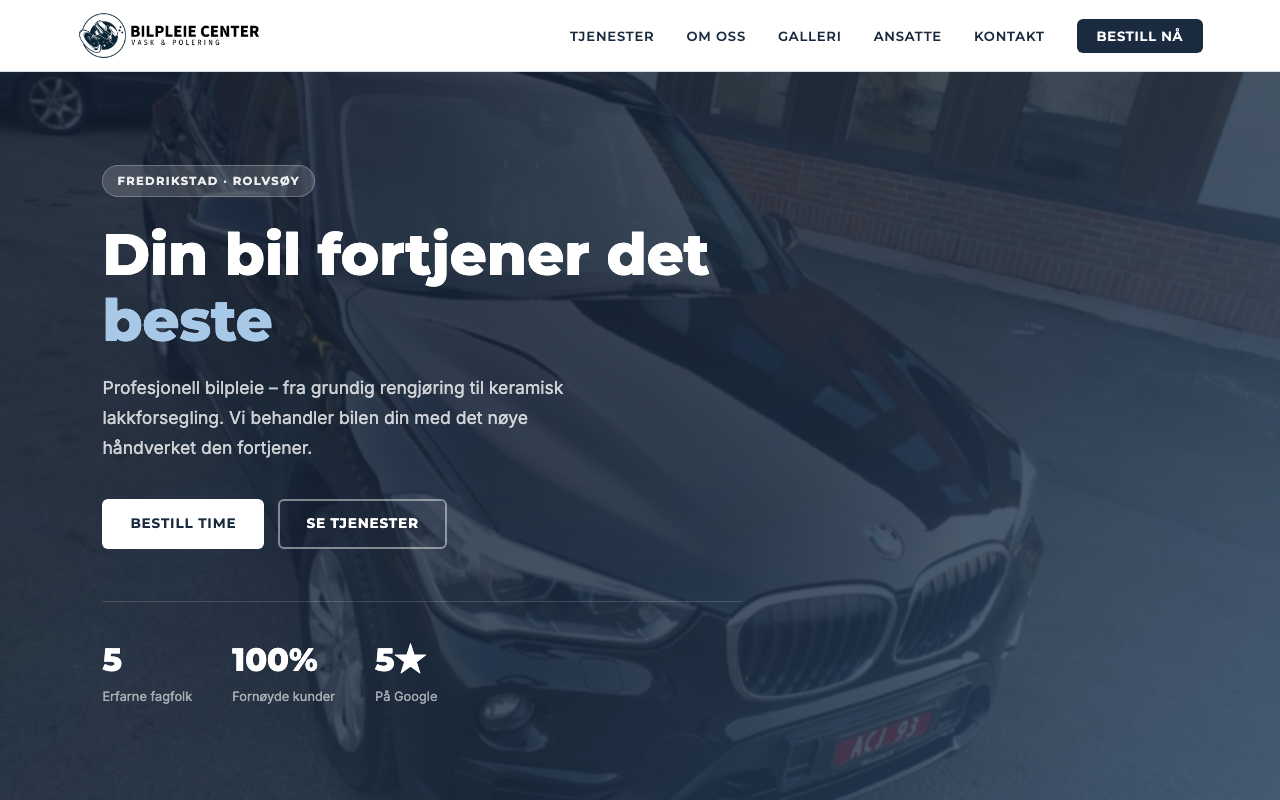The height and width of the screenshot is (800, 1280).
Task: Click the Bilpleie Center logo text
Action: click(195, 35)
